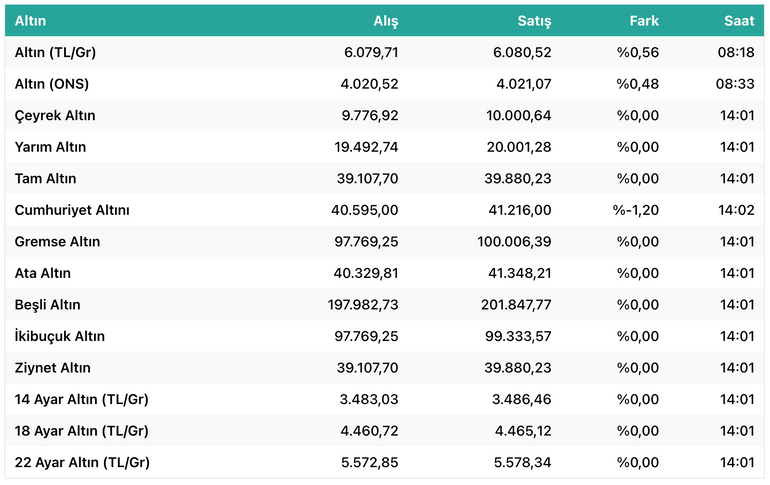Open the Ata Altın entry

43,273
